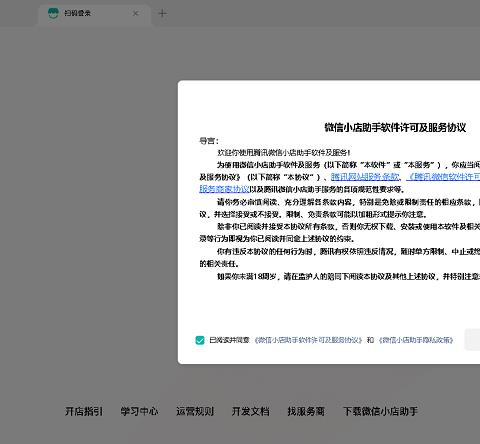Click 下载微信小店助手 in the footer
The width and height of the screenshot is (480, 444).
coord(380,411)
